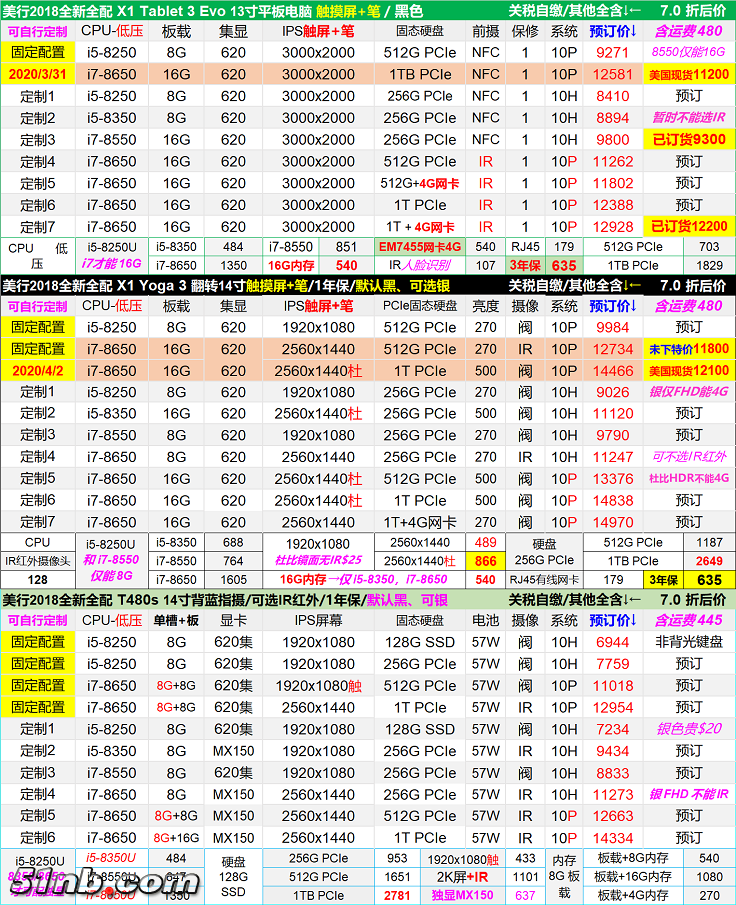This screenshot has width=736, height=905.
Task: Select the yellow 2020/4/2 date cell
Action: coord(39,371)
